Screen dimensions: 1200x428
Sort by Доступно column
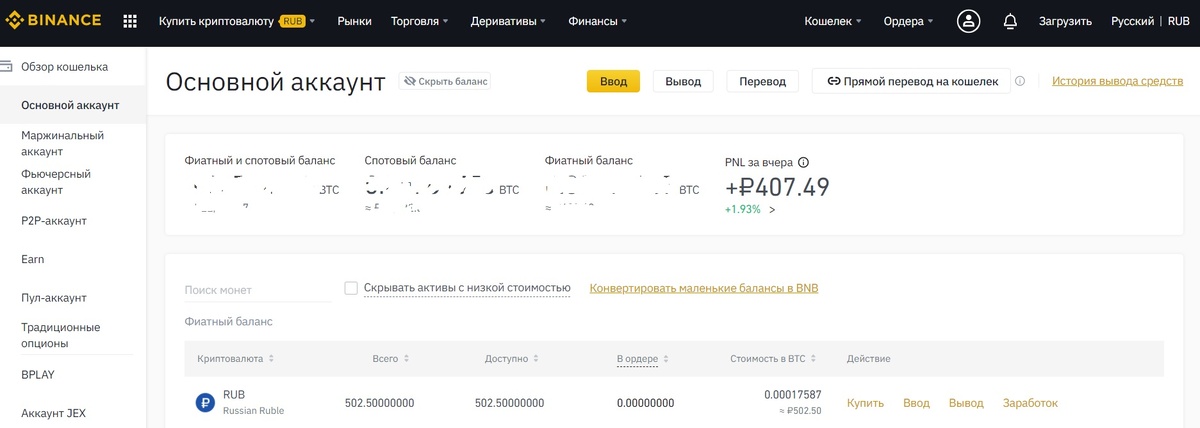pyautogui.click(x=512, y=358)
